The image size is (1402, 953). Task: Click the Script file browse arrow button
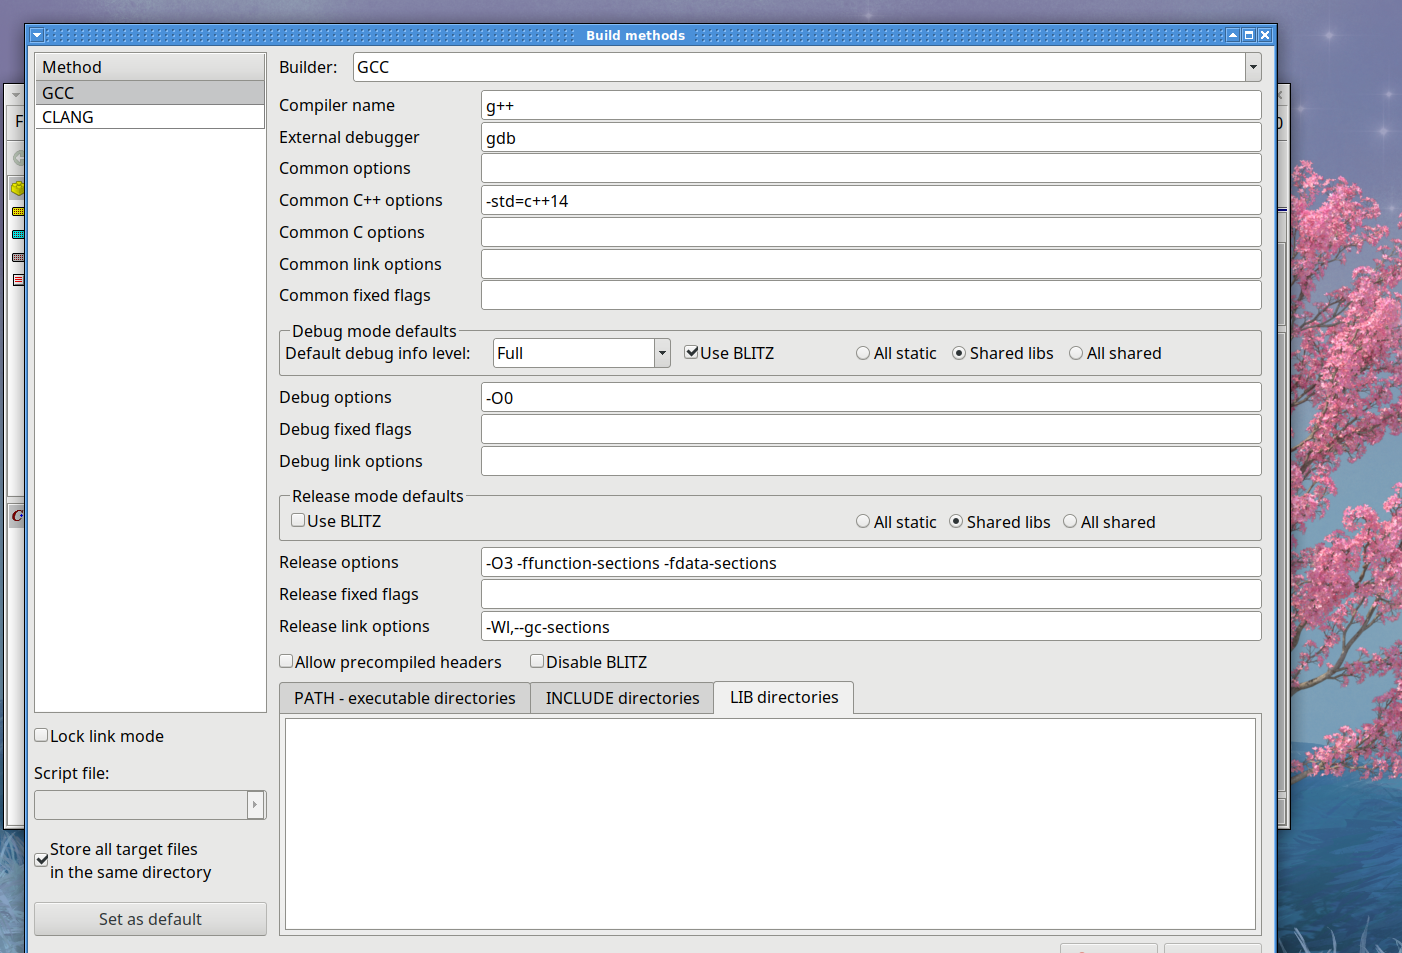tap(255, 805)
